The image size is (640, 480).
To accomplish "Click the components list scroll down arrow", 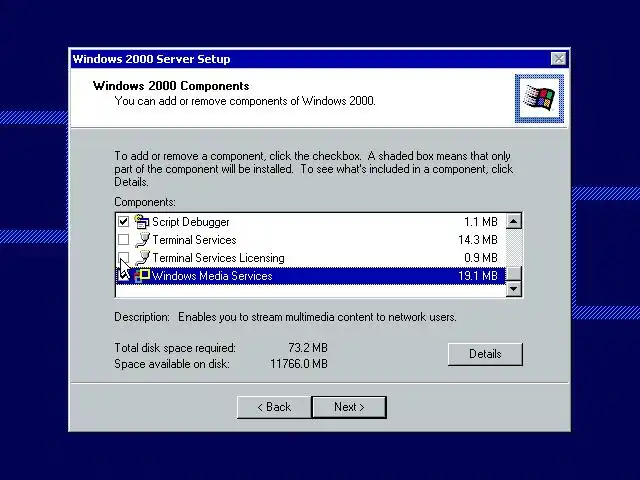I will 513,289.
